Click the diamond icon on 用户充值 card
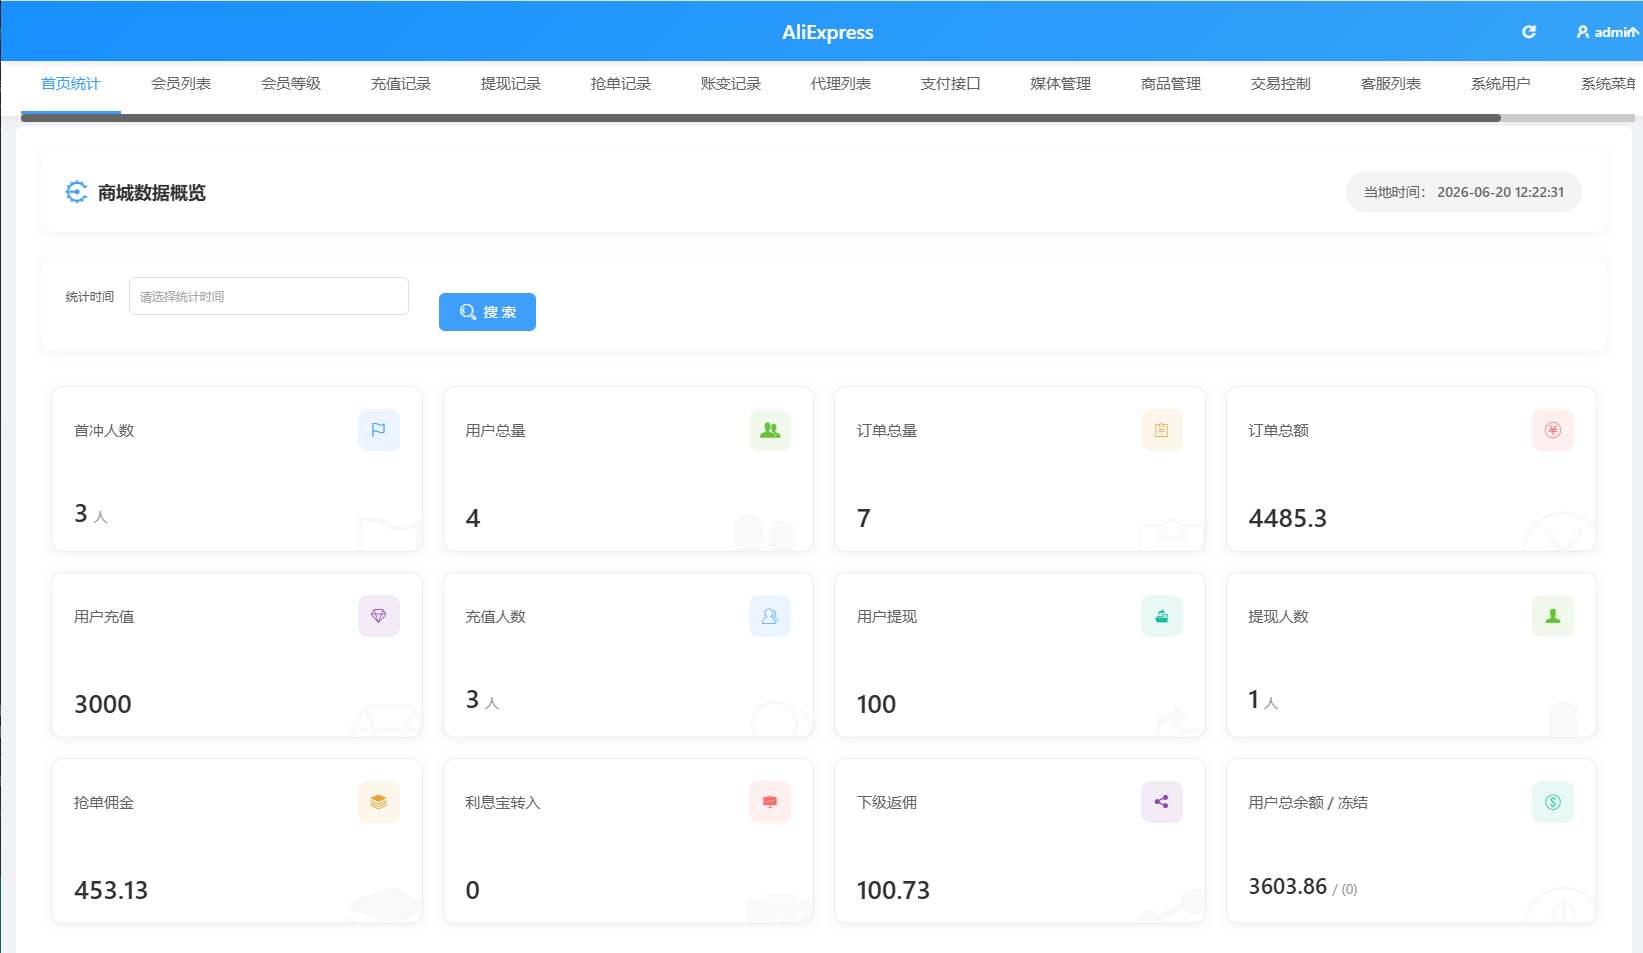This screenshot has height=953, width=1643. (379, 616)
